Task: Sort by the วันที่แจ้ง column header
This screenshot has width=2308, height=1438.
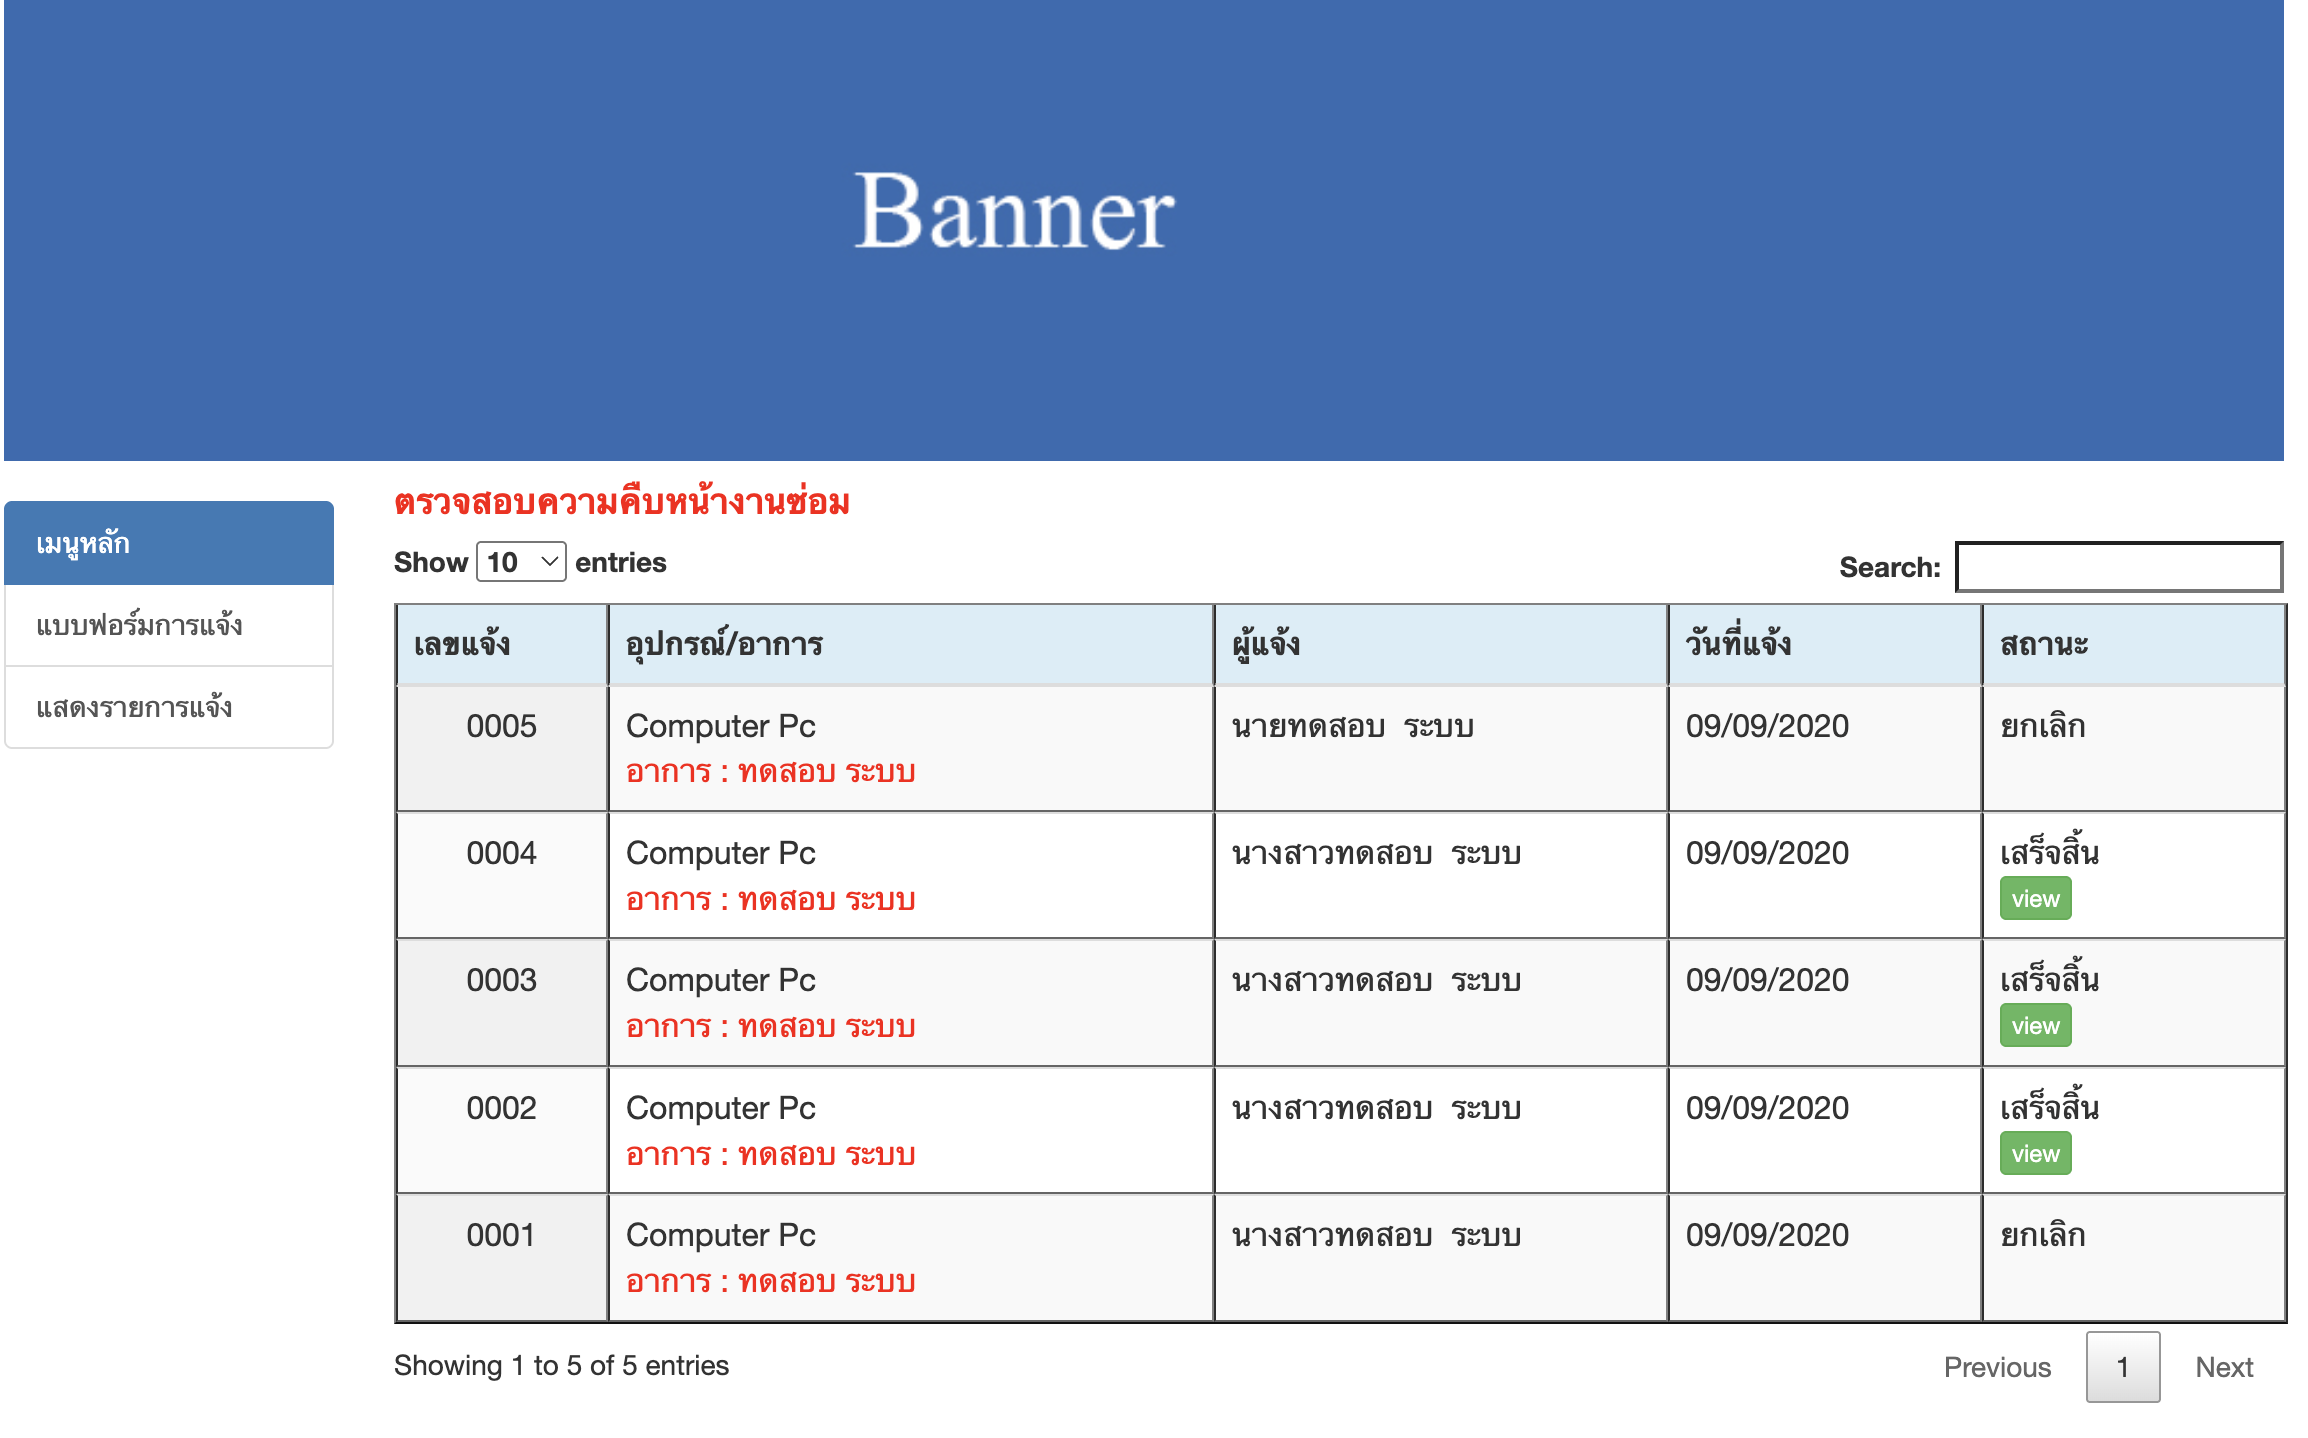Action: pos(1738,644)
